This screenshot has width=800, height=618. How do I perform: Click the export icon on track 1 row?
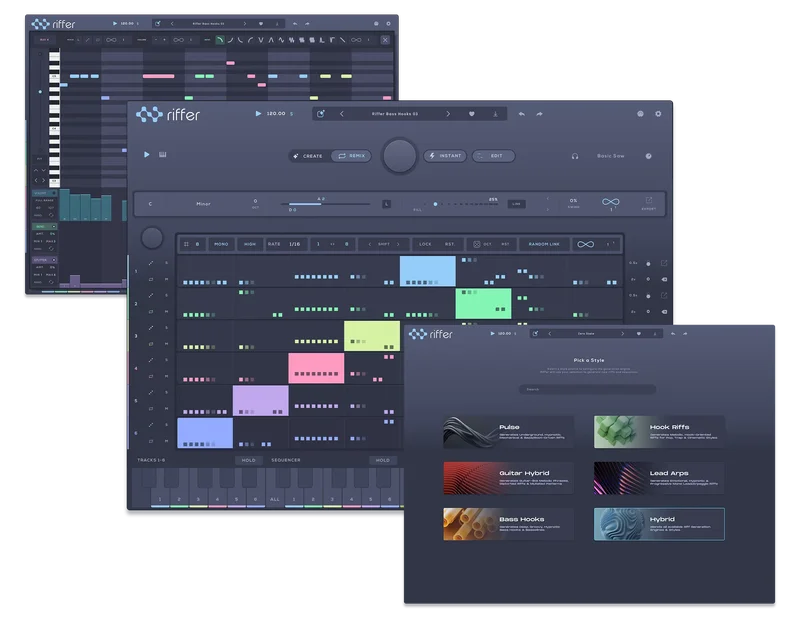pos(664,263)
